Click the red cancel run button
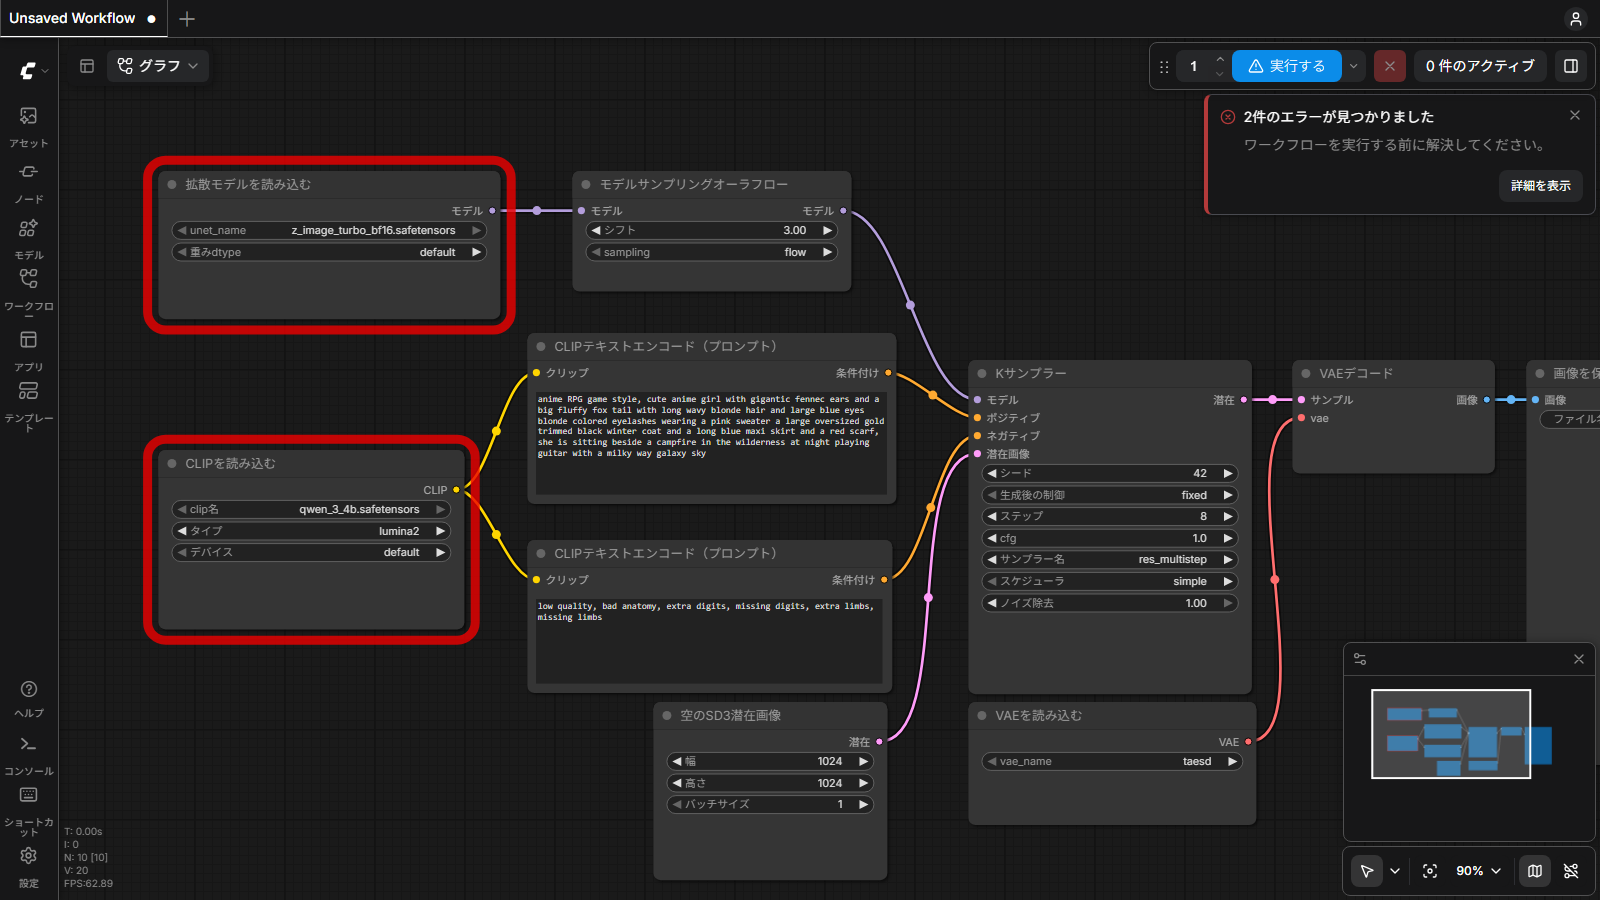Viewport: 1600px width, 900px height. point(1390,66)
